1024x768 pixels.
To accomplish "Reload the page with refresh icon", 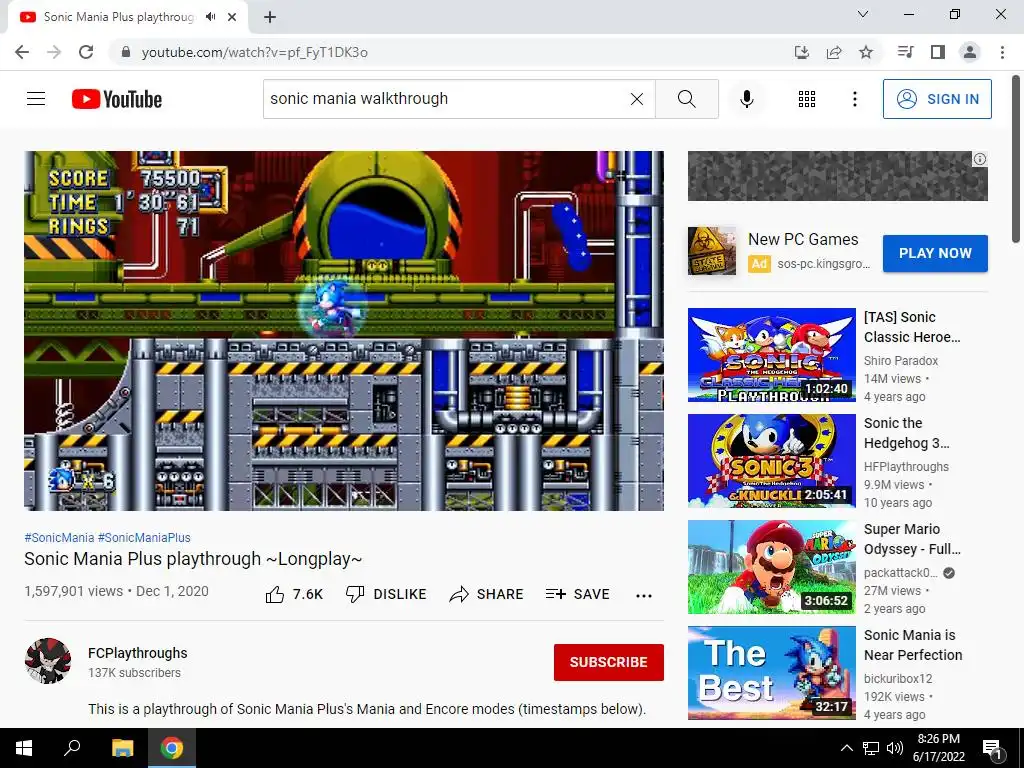I will (86, 52).
